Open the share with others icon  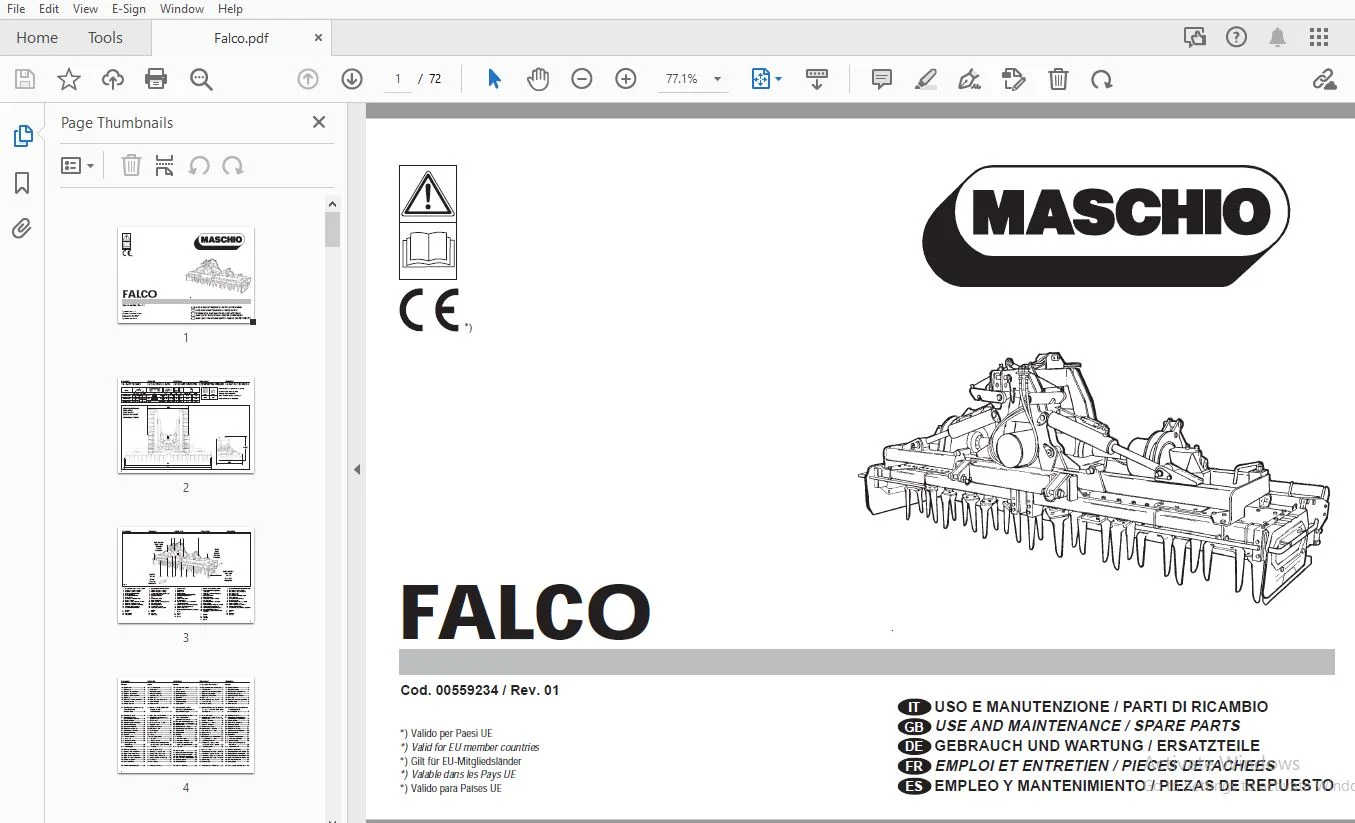click(x=1195, y=38)
